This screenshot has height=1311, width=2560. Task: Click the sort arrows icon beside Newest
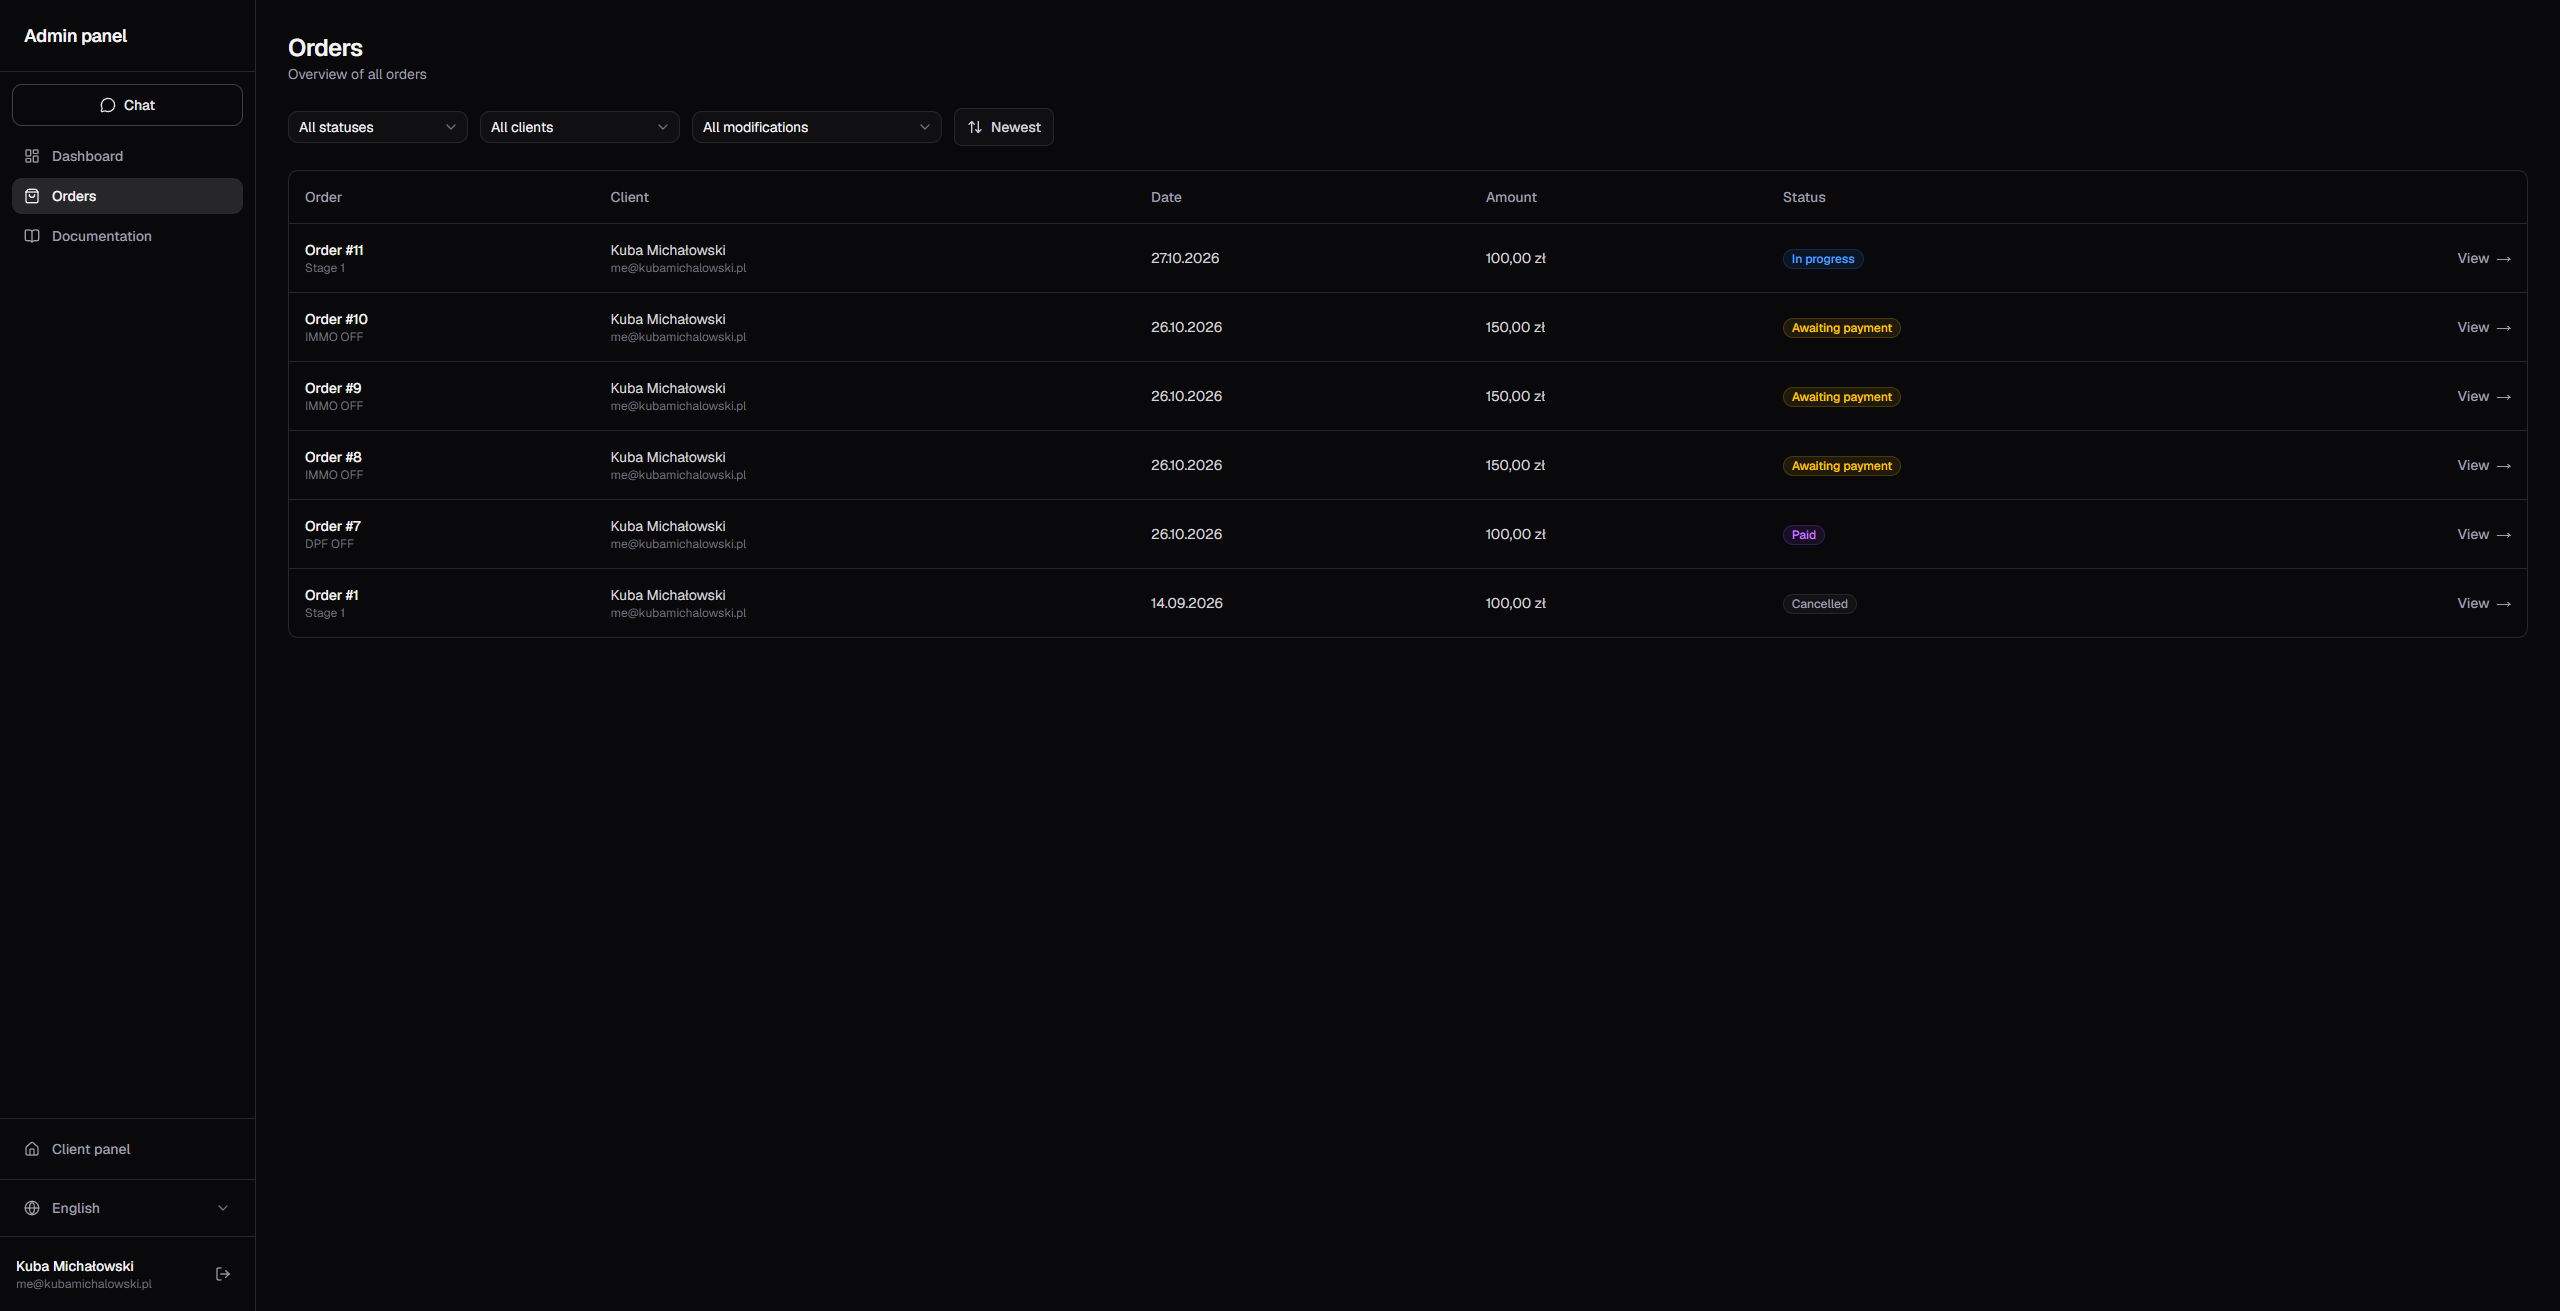[x=975, y=127]
